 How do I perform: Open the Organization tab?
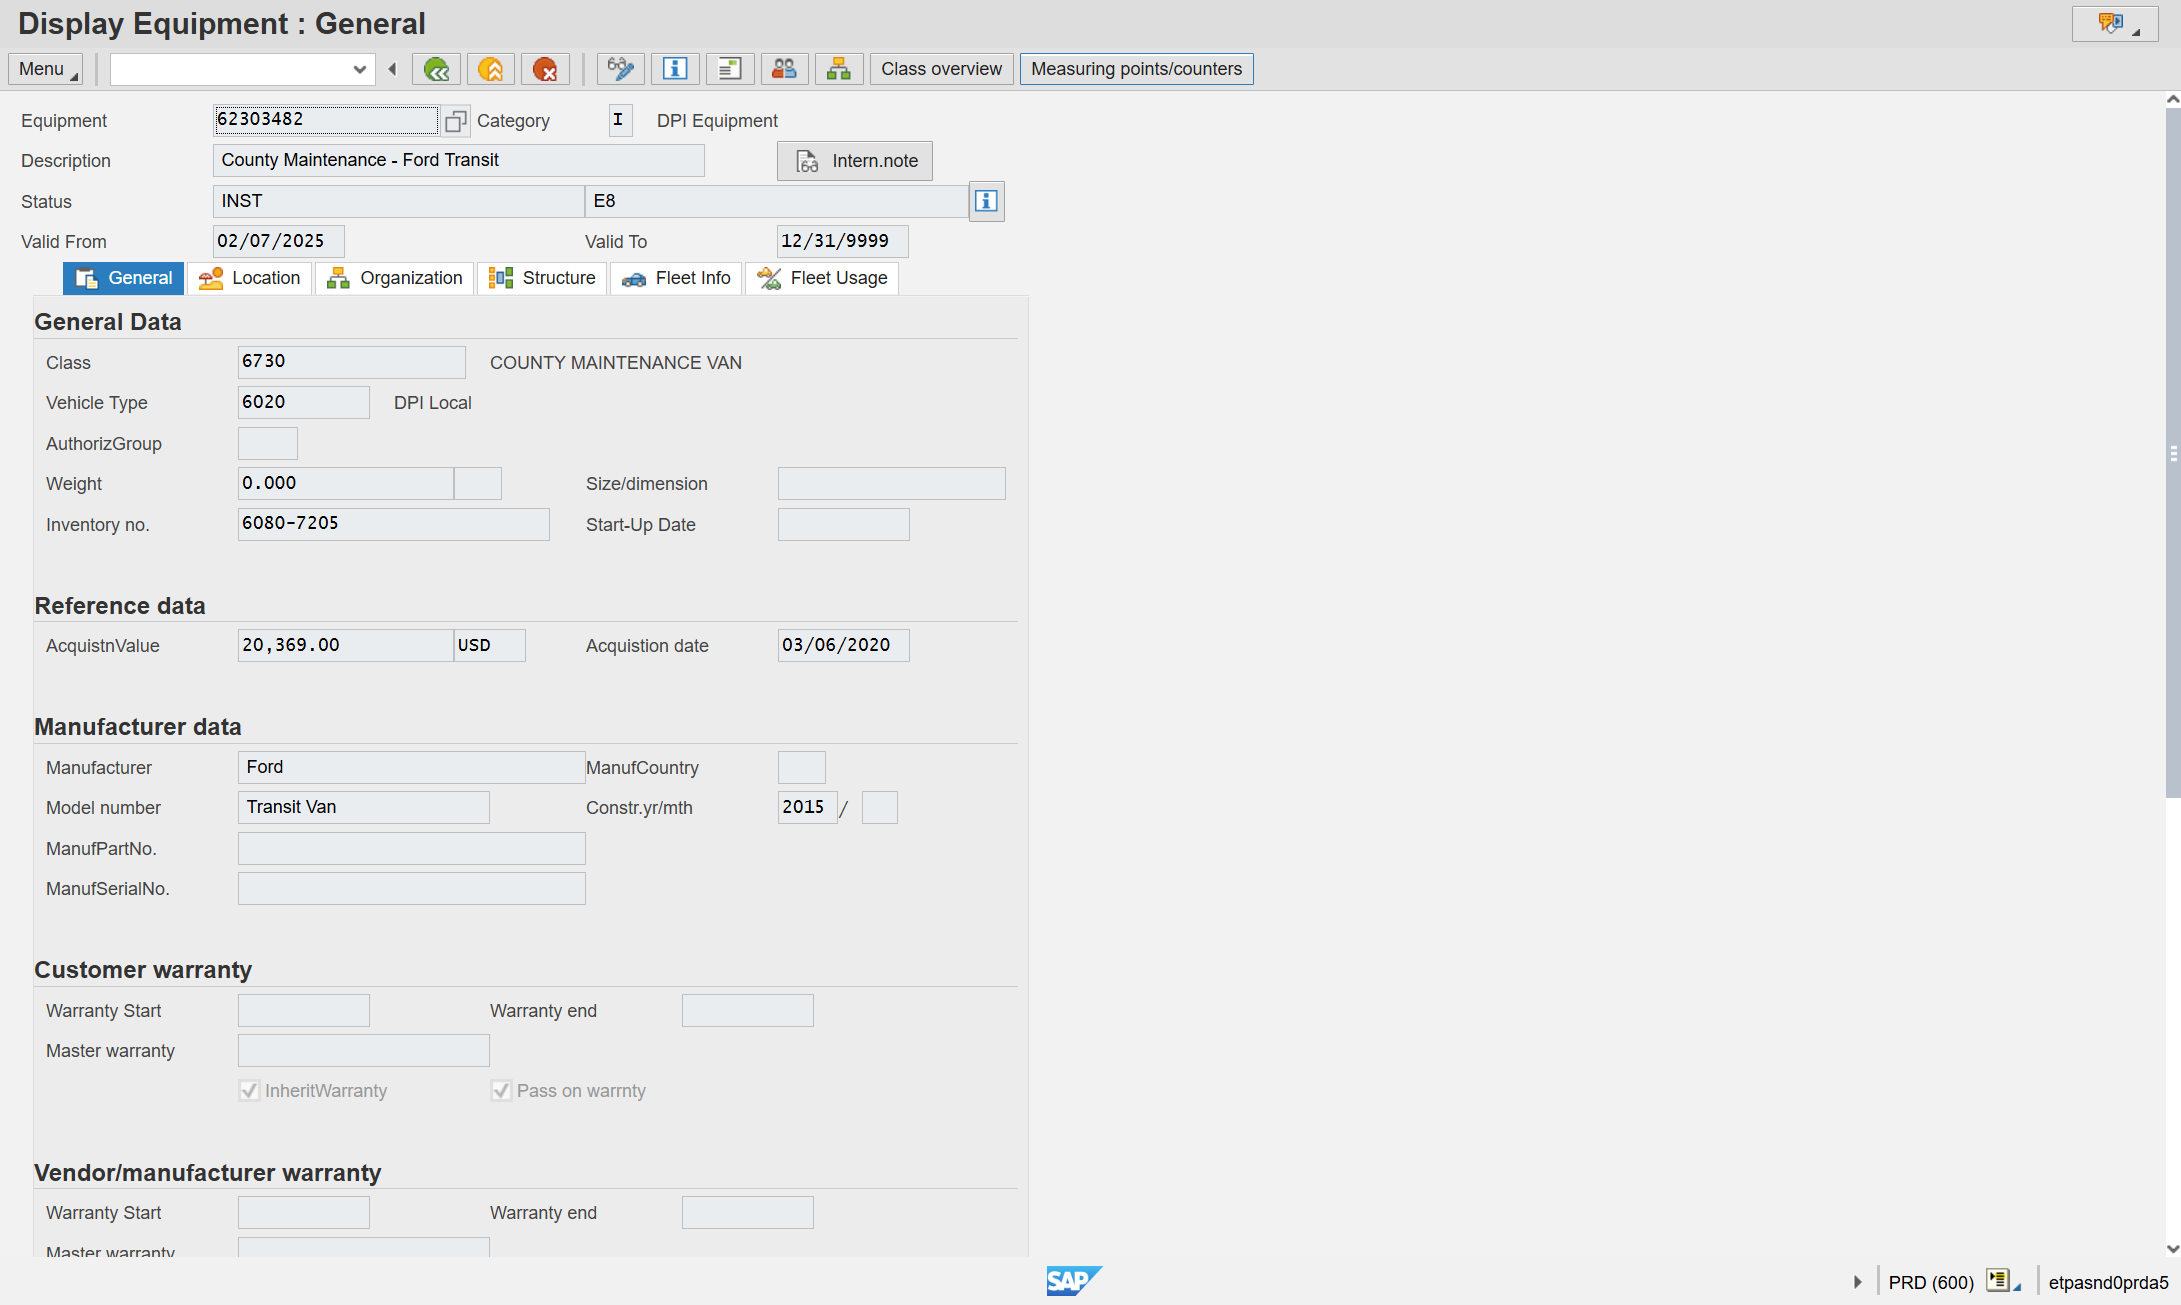[x=395, y=278]
